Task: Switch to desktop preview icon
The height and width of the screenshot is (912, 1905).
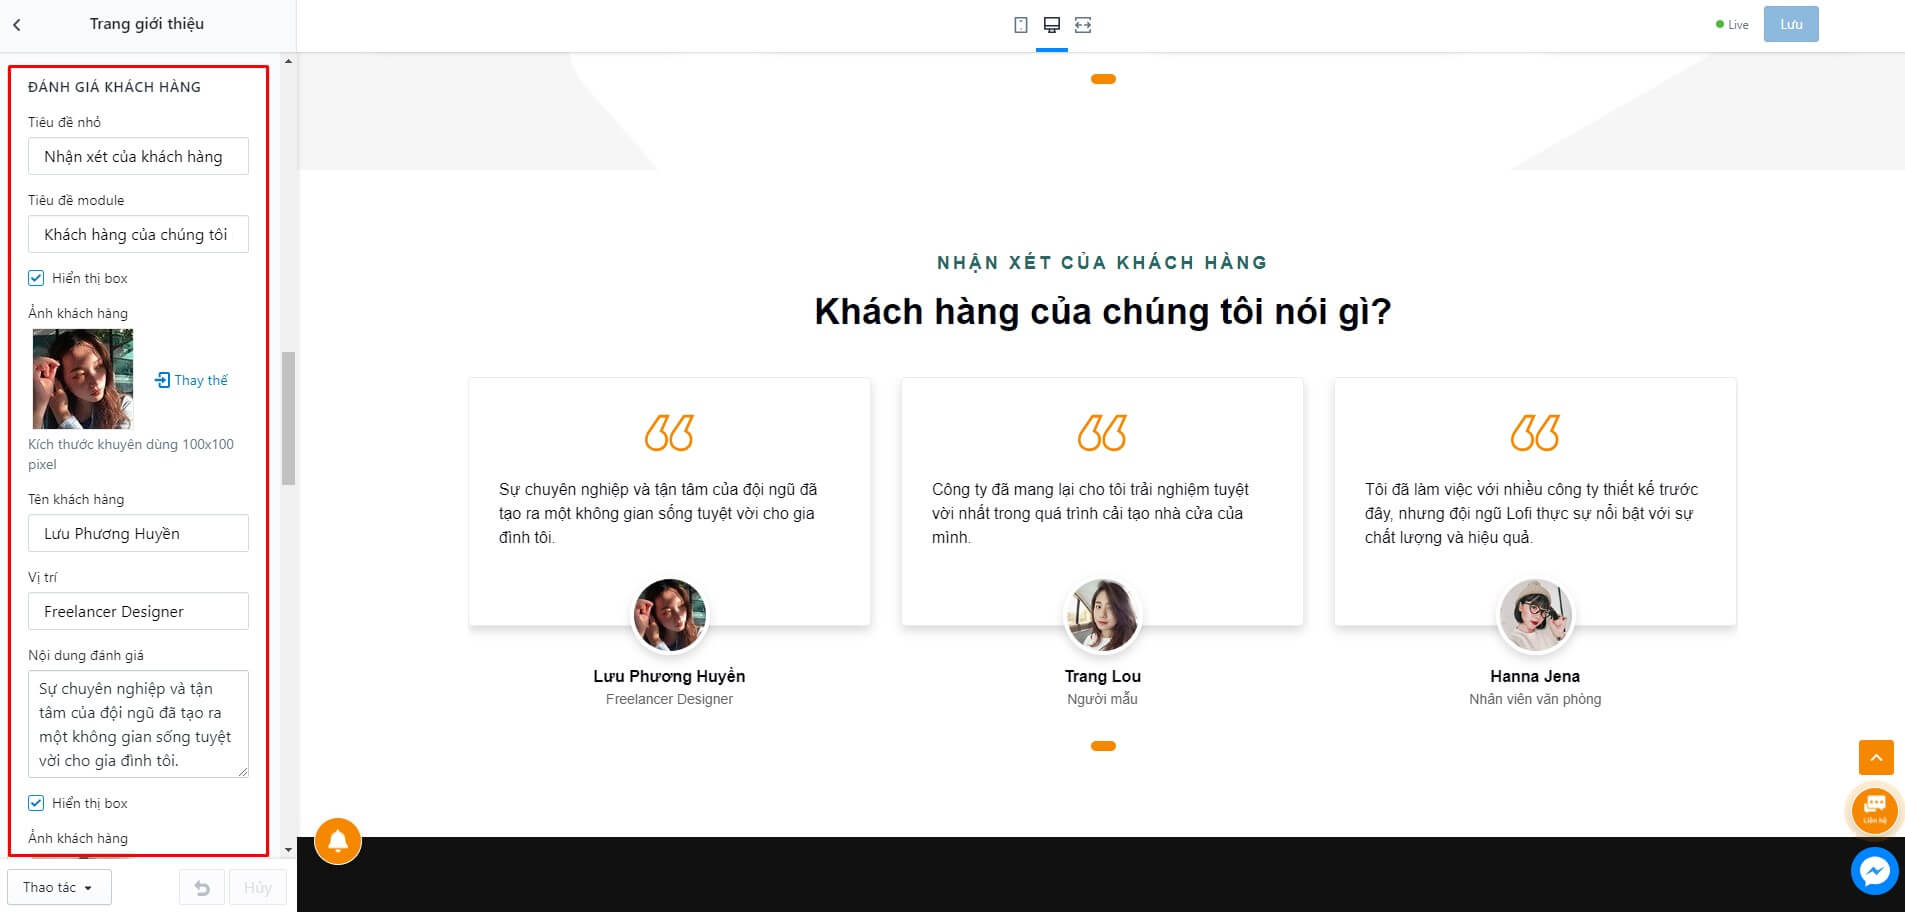Action: coord(1051,25)
